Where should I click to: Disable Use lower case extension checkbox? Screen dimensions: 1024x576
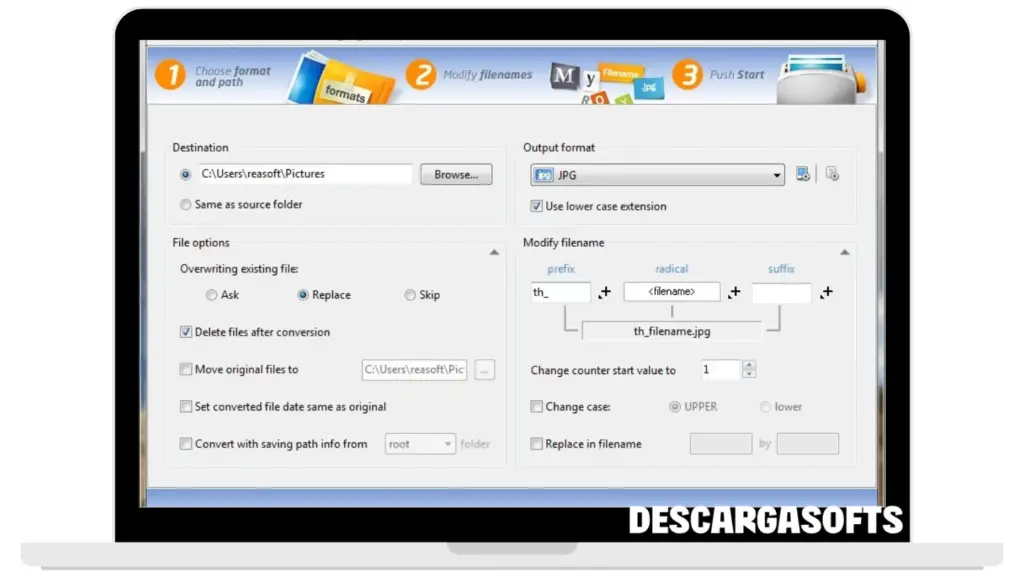(x=537, y=206)
